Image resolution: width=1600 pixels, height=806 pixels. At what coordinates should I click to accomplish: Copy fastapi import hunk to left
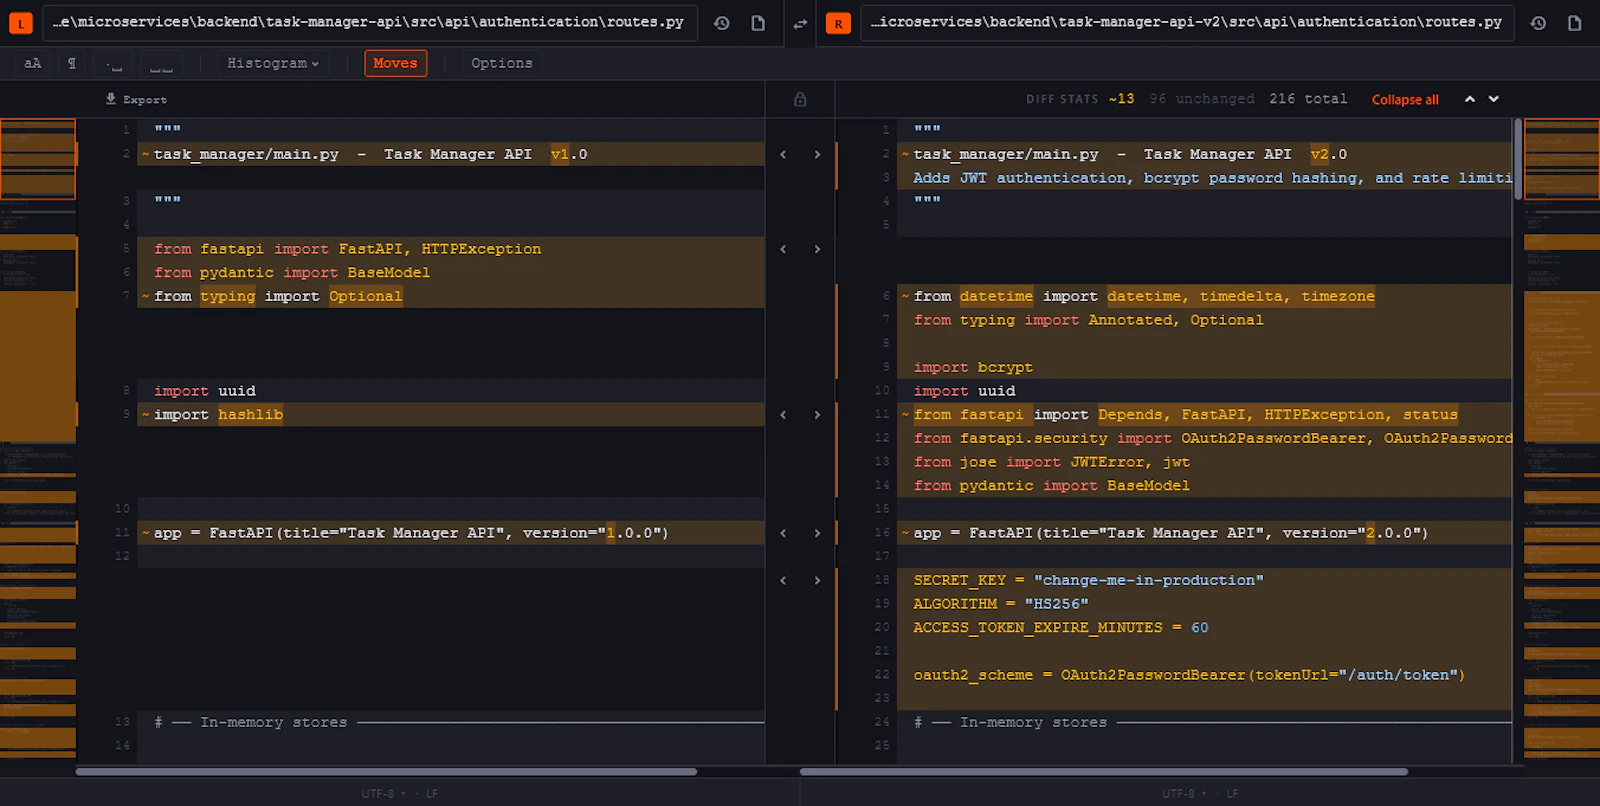point(783,249)
